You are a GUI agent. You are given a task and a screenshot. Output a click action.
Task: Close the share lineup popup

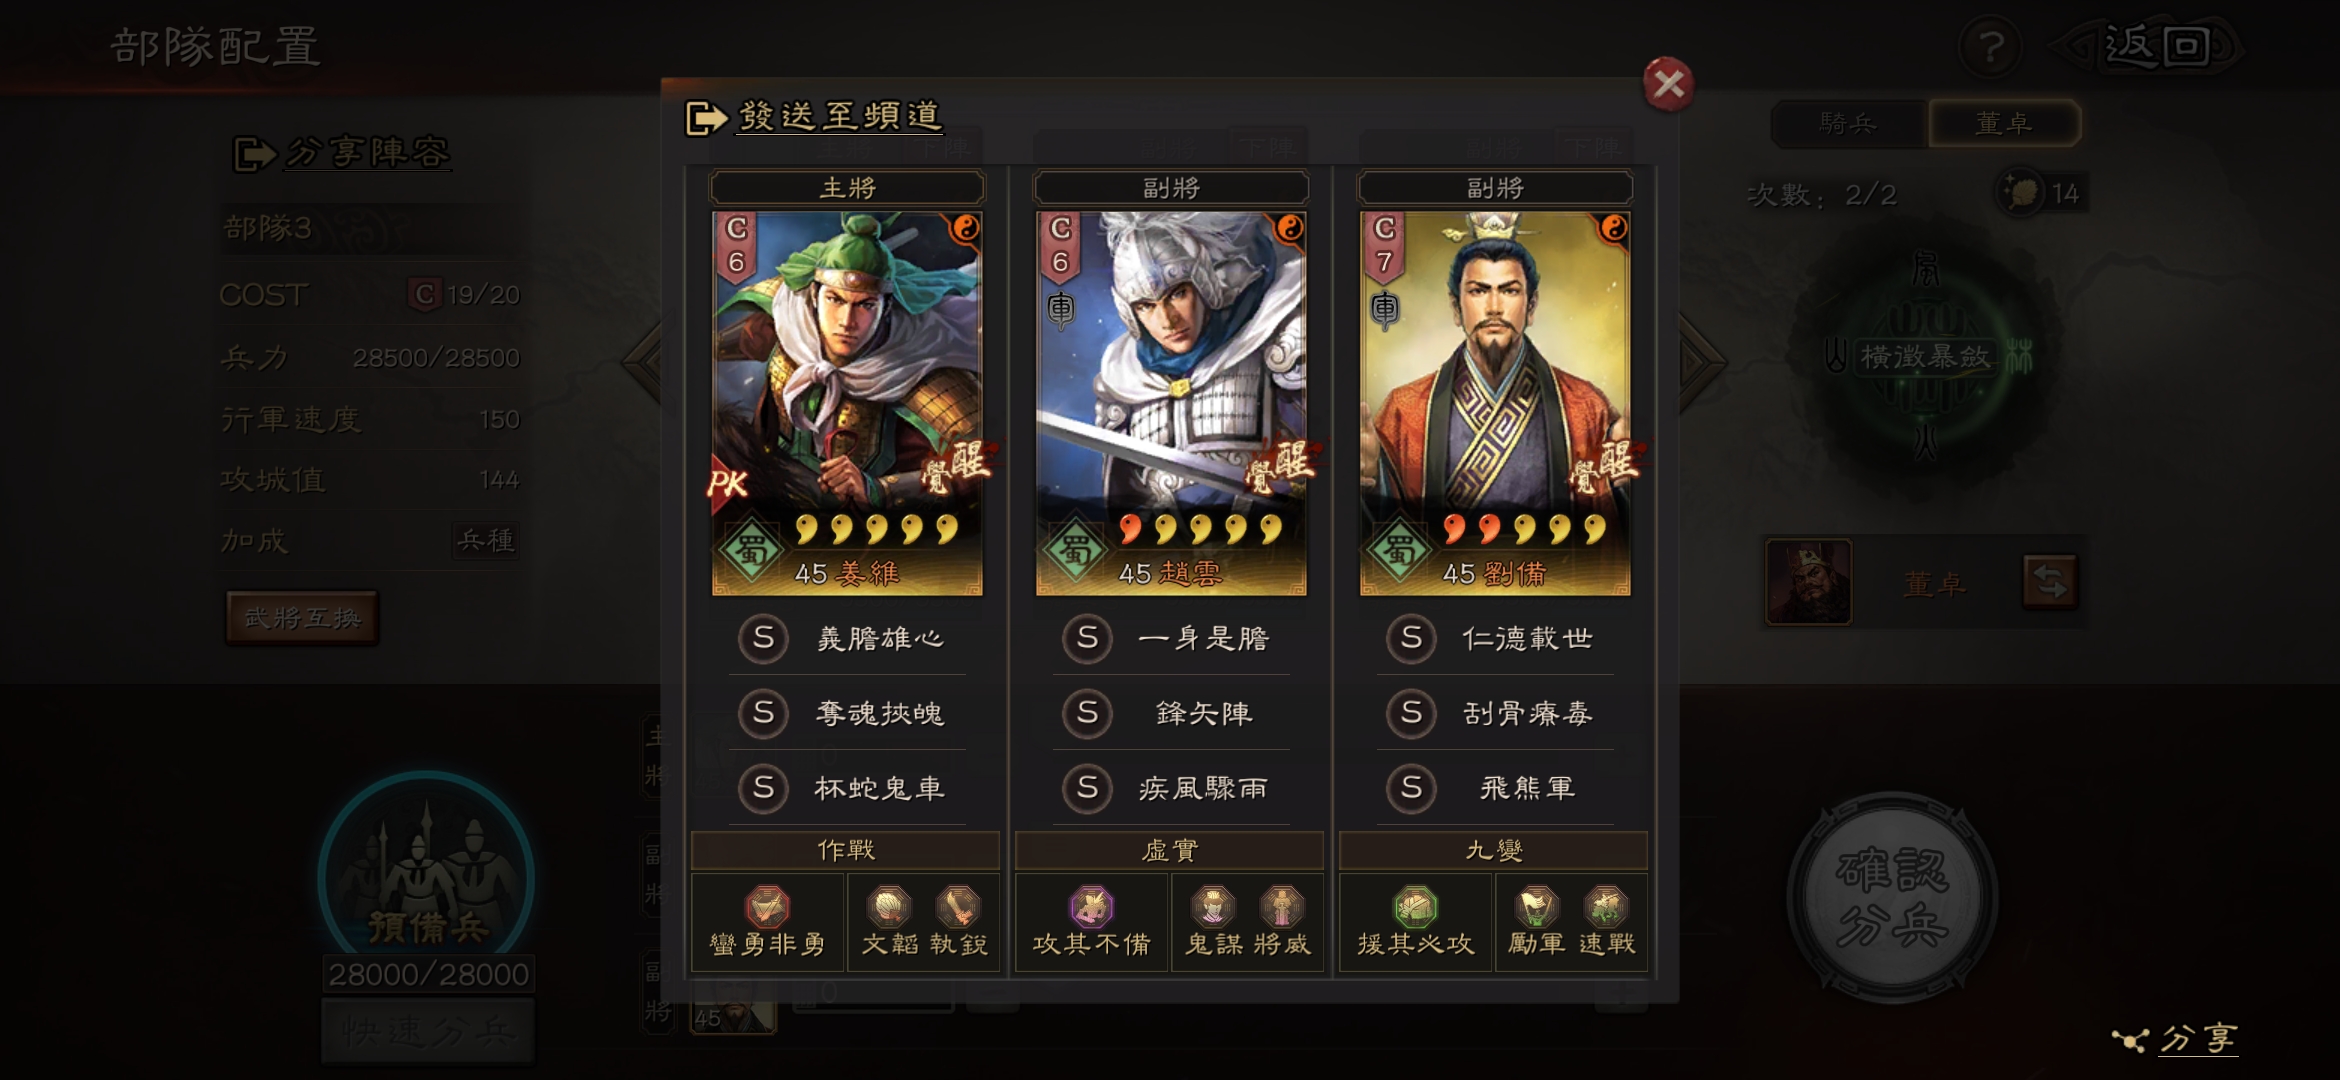1668,84
